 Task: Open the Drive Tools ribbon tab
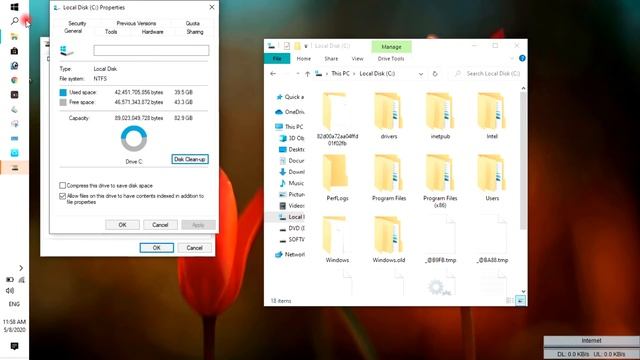point(391,58)
